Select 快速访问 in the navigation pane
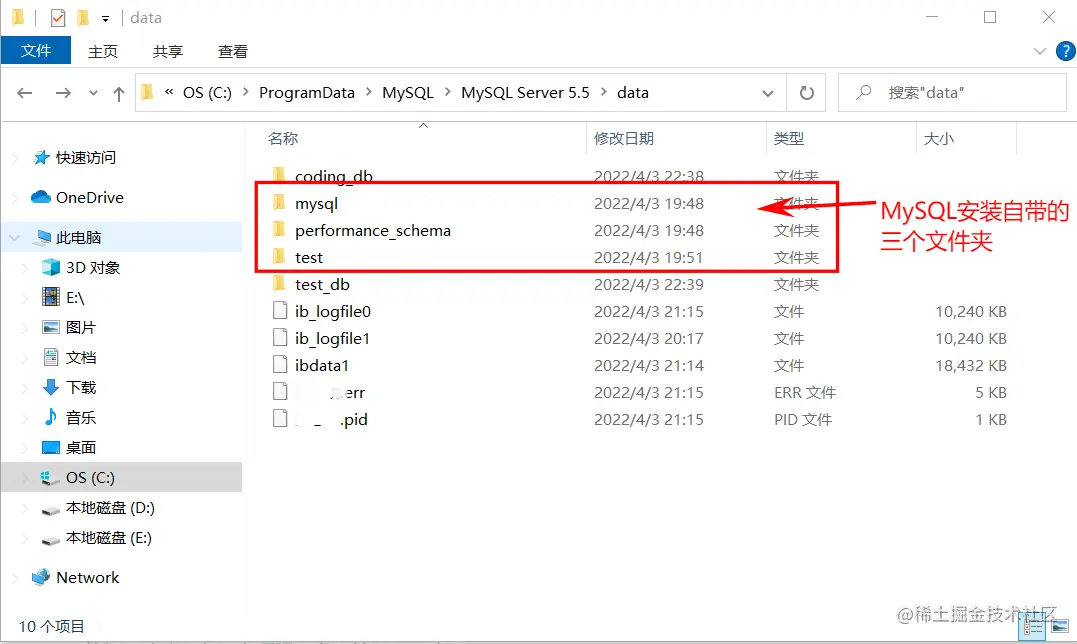1077x644 pixels. click(85, 158)
